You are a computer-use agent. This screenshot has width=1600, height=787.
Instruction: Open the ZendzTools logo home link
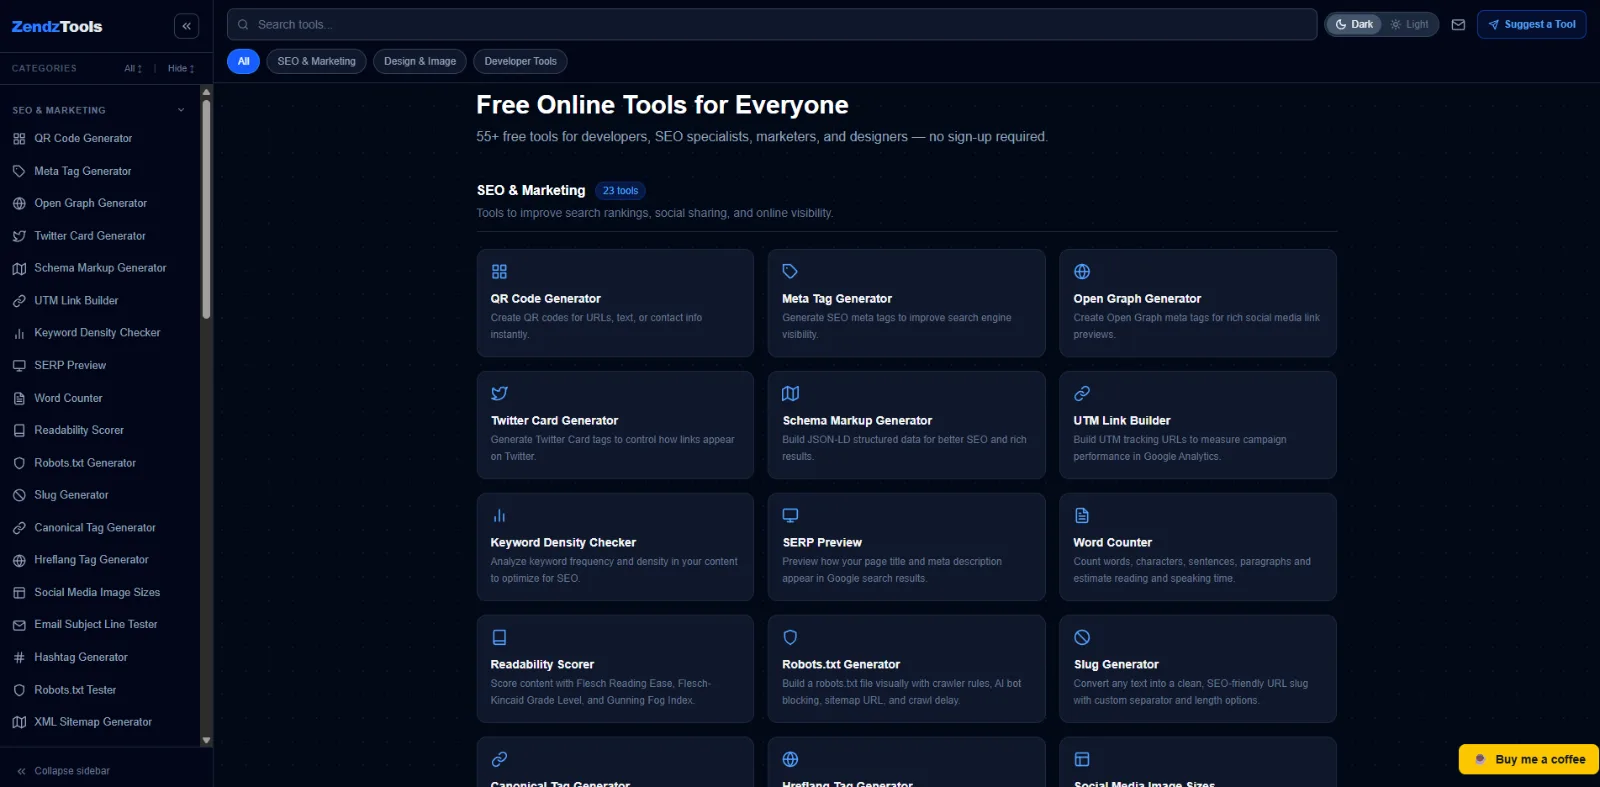(57, 27)
